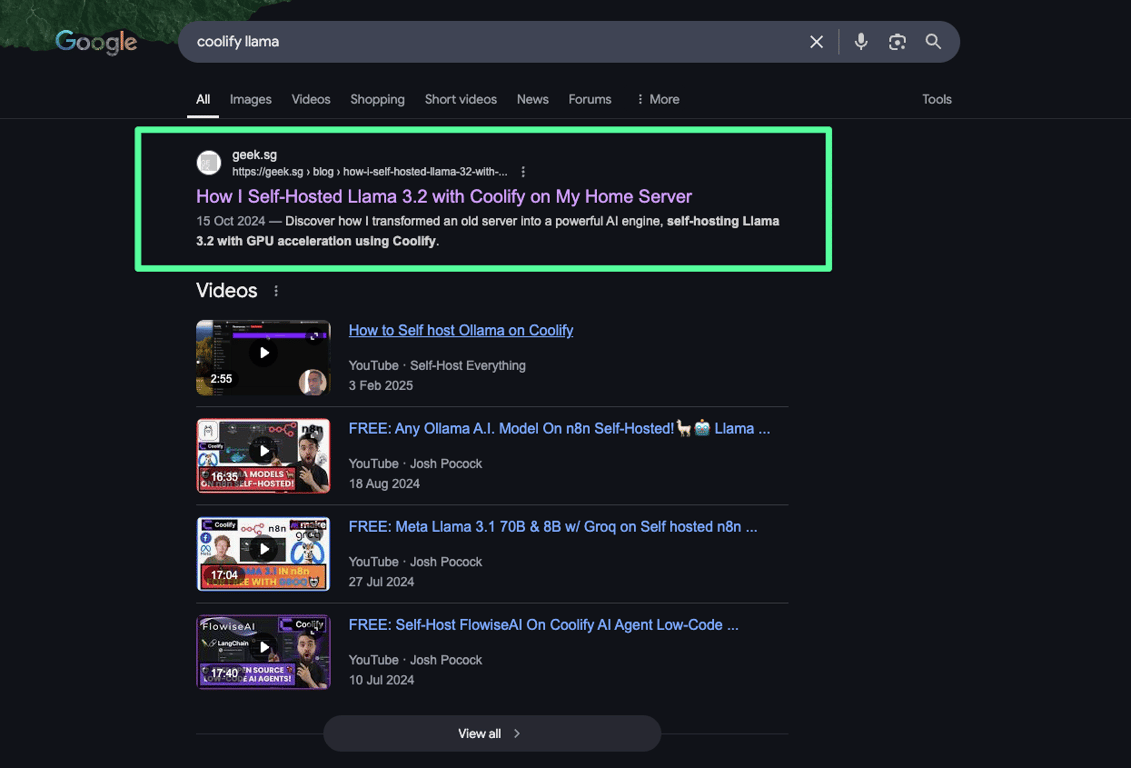Play the 17:04 video thumbnail

point(263,554)
